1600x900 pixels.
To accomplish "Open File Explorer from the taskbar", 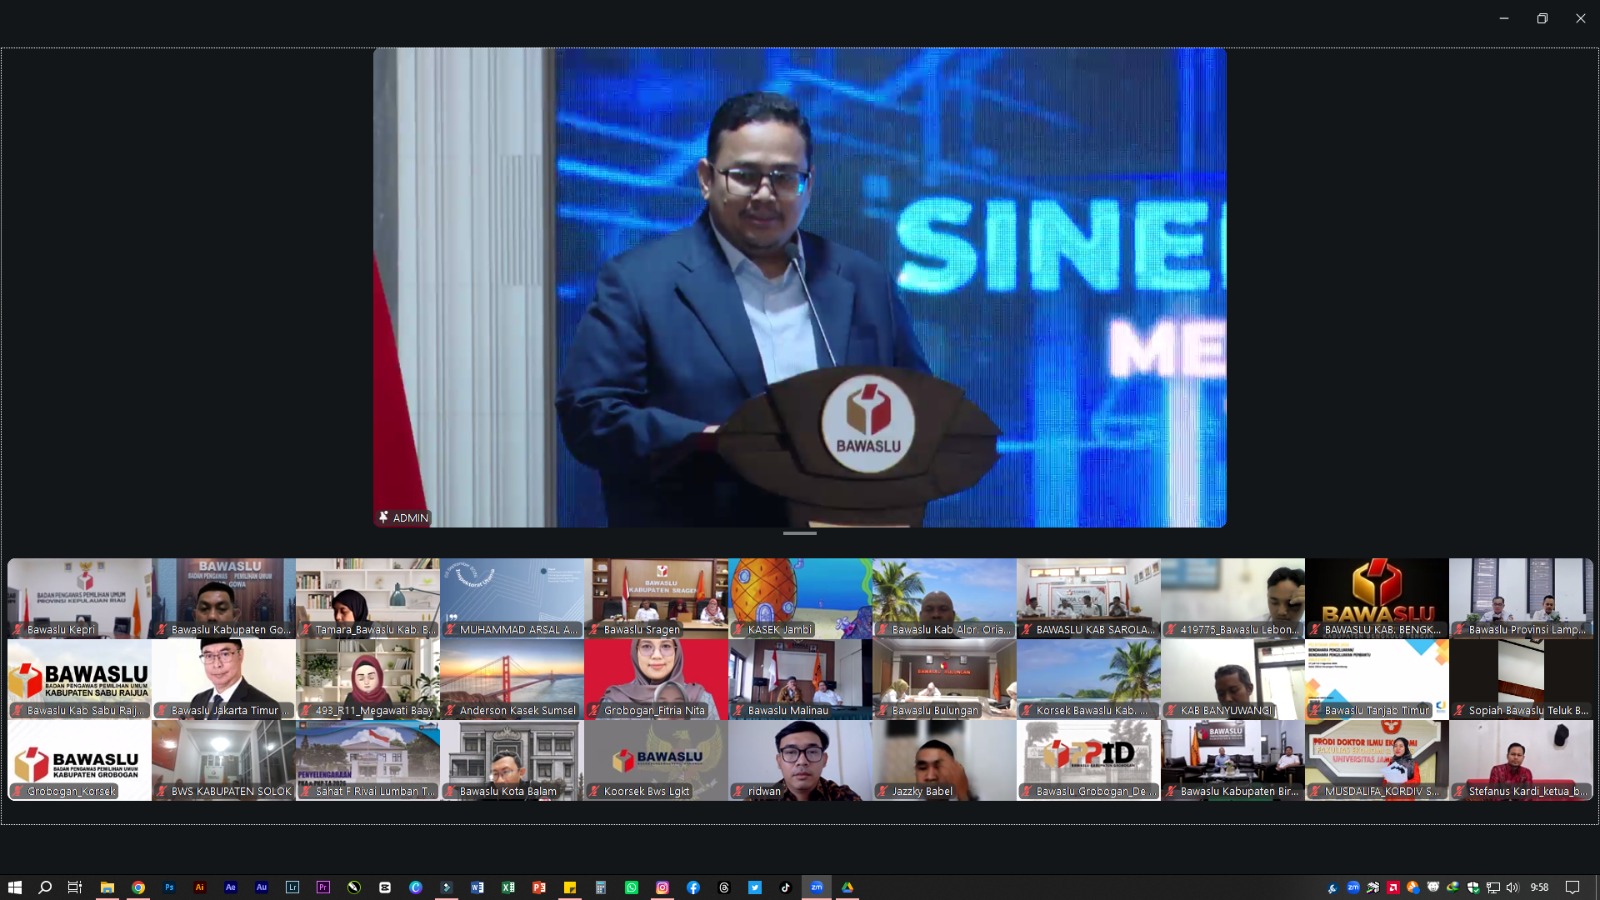I will tap(107, 887).
